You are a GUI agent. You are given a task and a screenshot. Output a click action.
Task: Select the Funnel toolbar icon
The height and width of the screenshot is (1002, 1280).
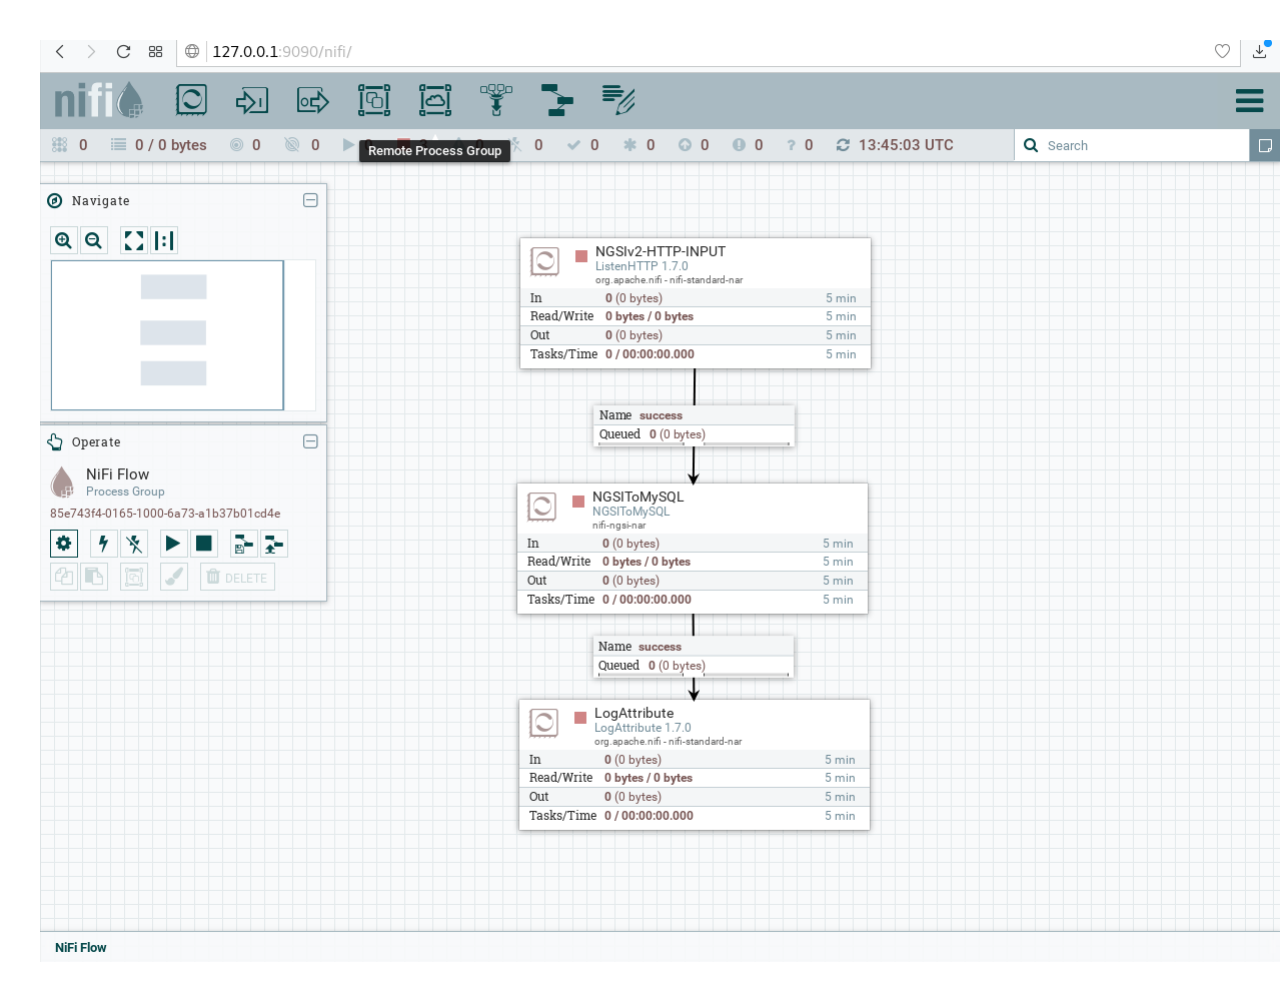(x=496, y=100)
